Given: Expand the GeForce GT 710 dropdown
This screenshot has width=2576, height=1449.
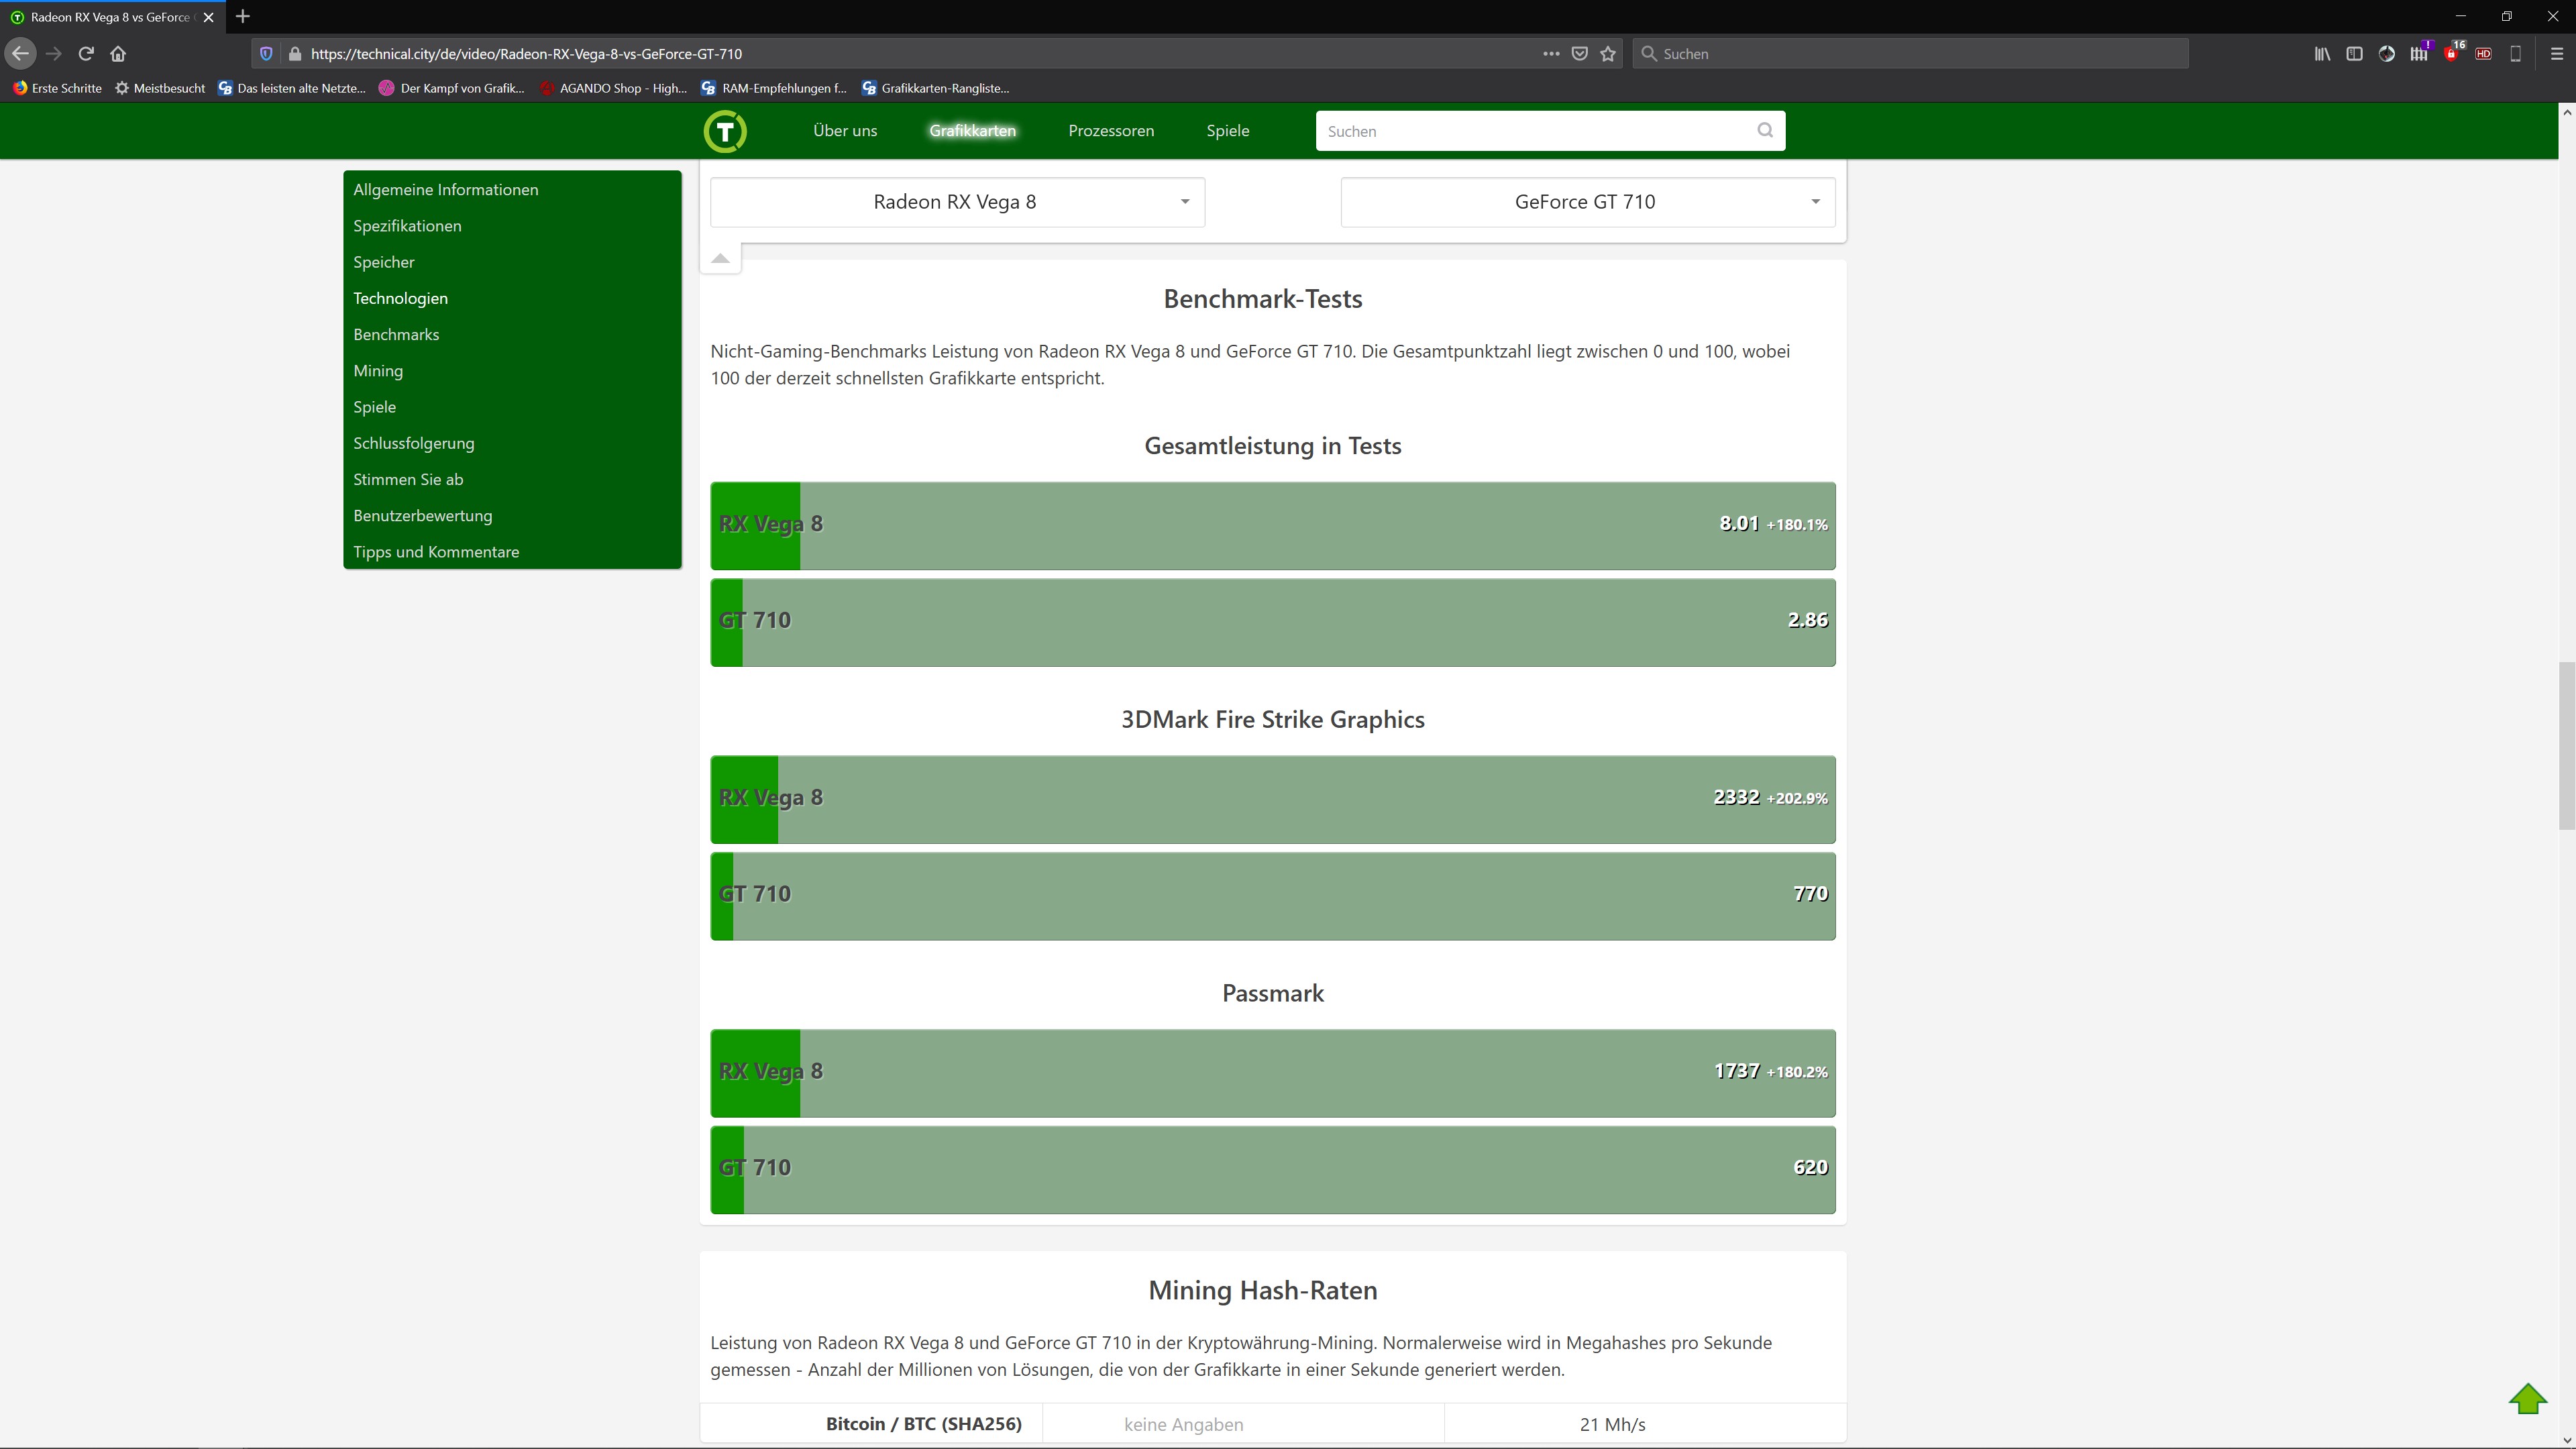Looking at the screenshot, I should 1587,202.
